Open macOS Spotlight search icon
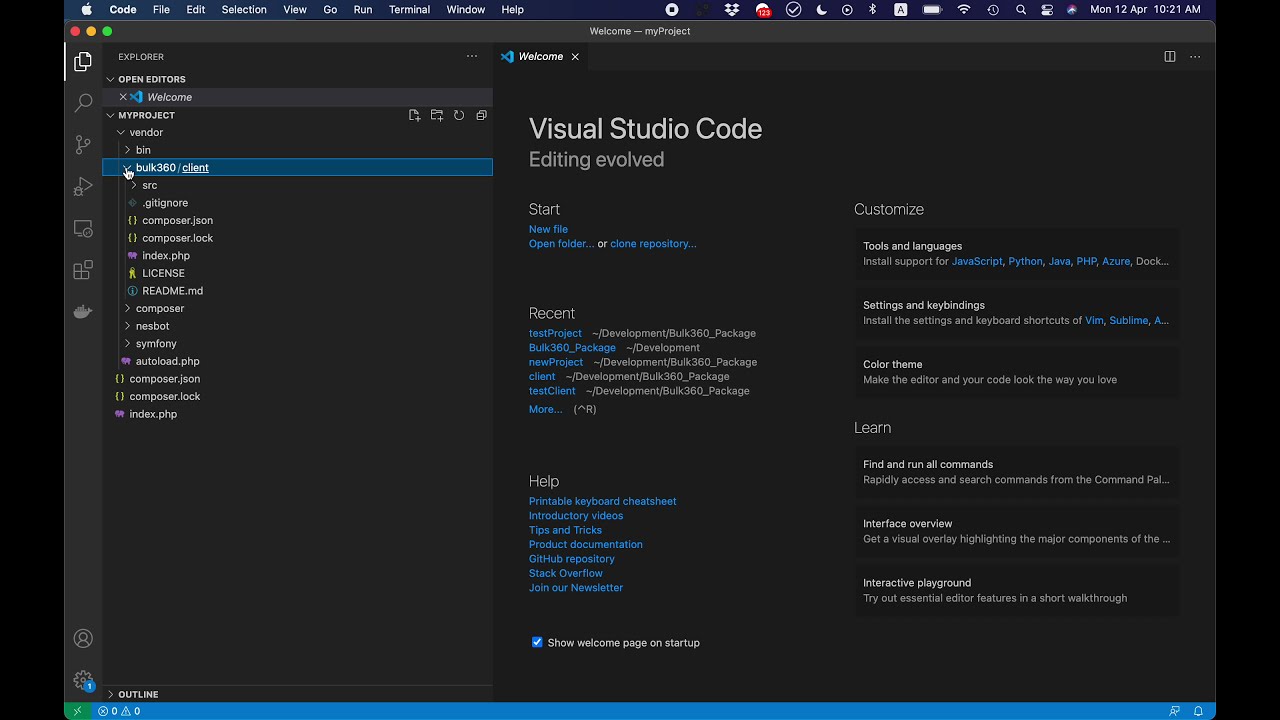Image resolution: width=1280 pixels, height=720 pixels. point(1021,10)
